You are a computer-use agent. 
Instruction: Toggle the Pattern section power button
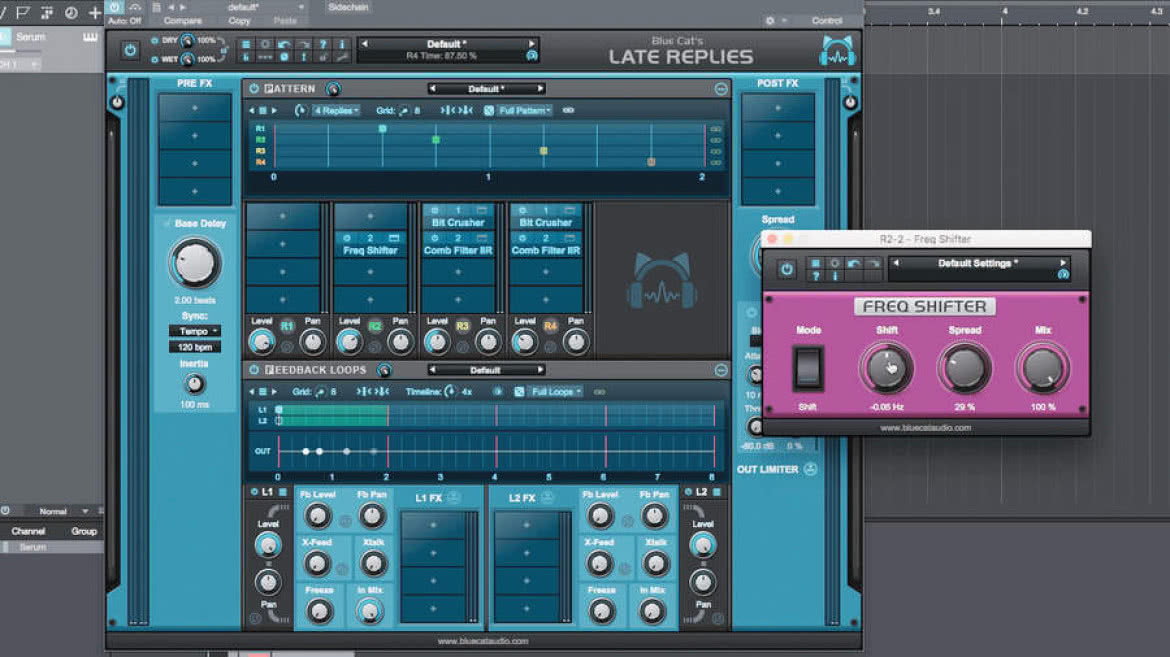click(254, 89)
